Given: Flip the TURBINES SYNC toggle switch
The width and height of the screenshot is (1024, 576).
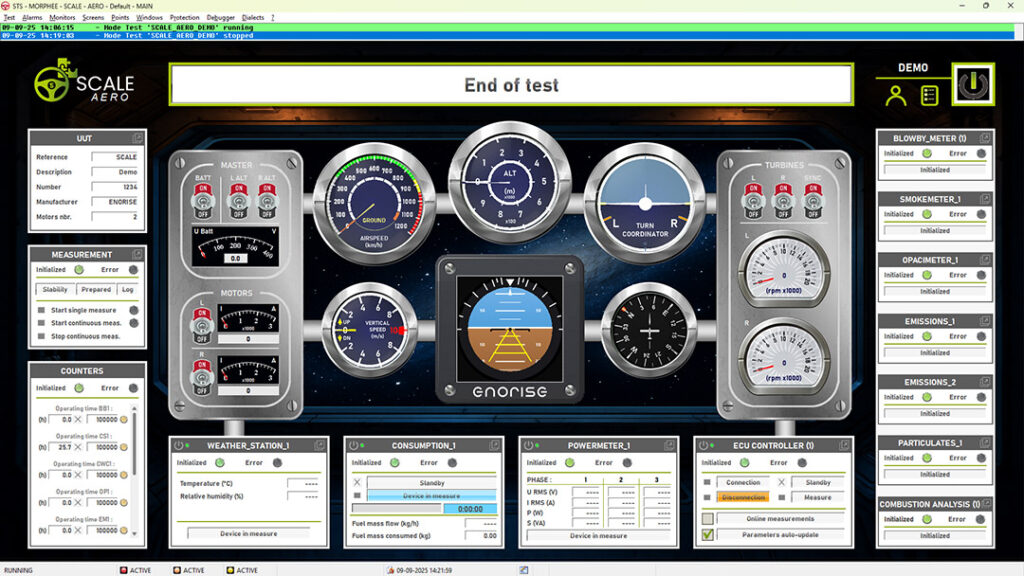Looking at the screenshot, I should tap(812, 201).
